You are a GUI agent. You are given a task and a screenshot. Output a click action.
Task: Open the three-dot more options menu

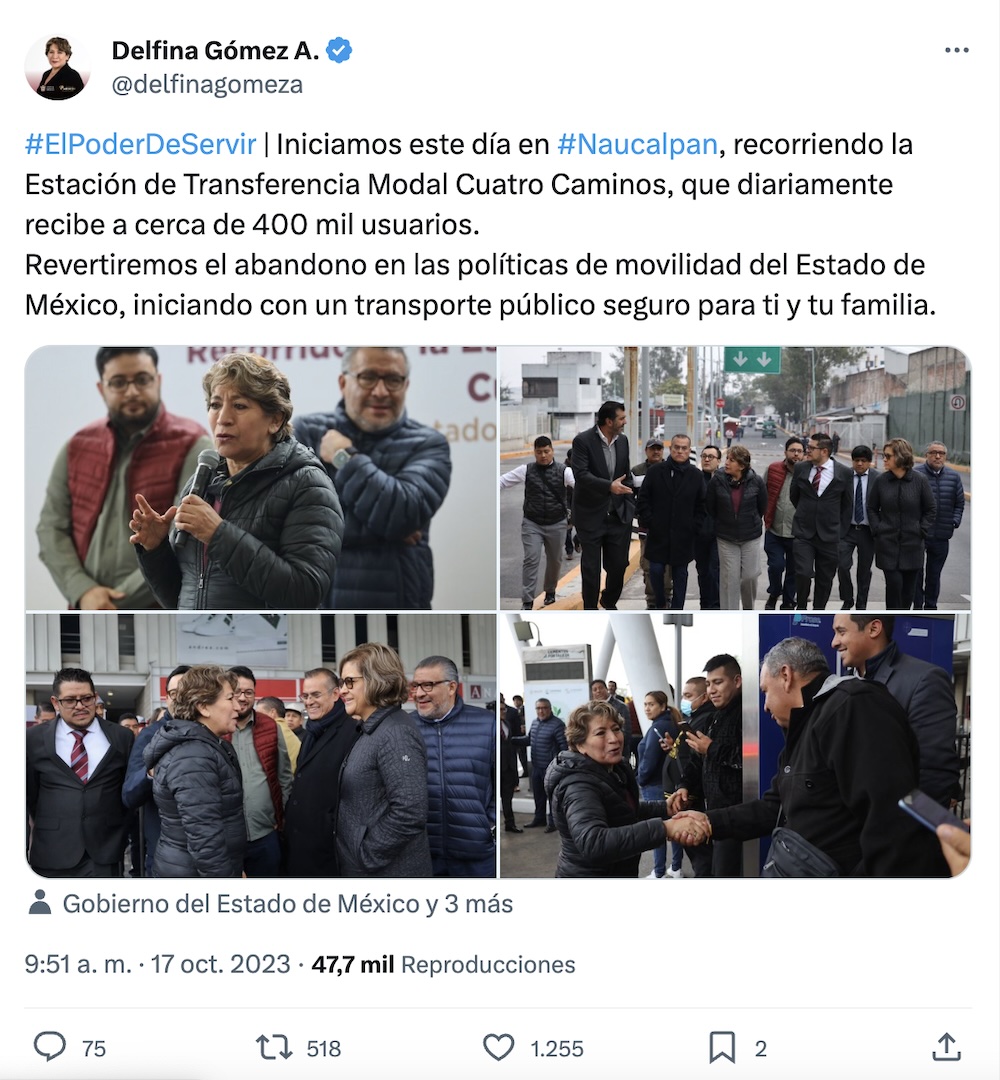tap(957, 50)
